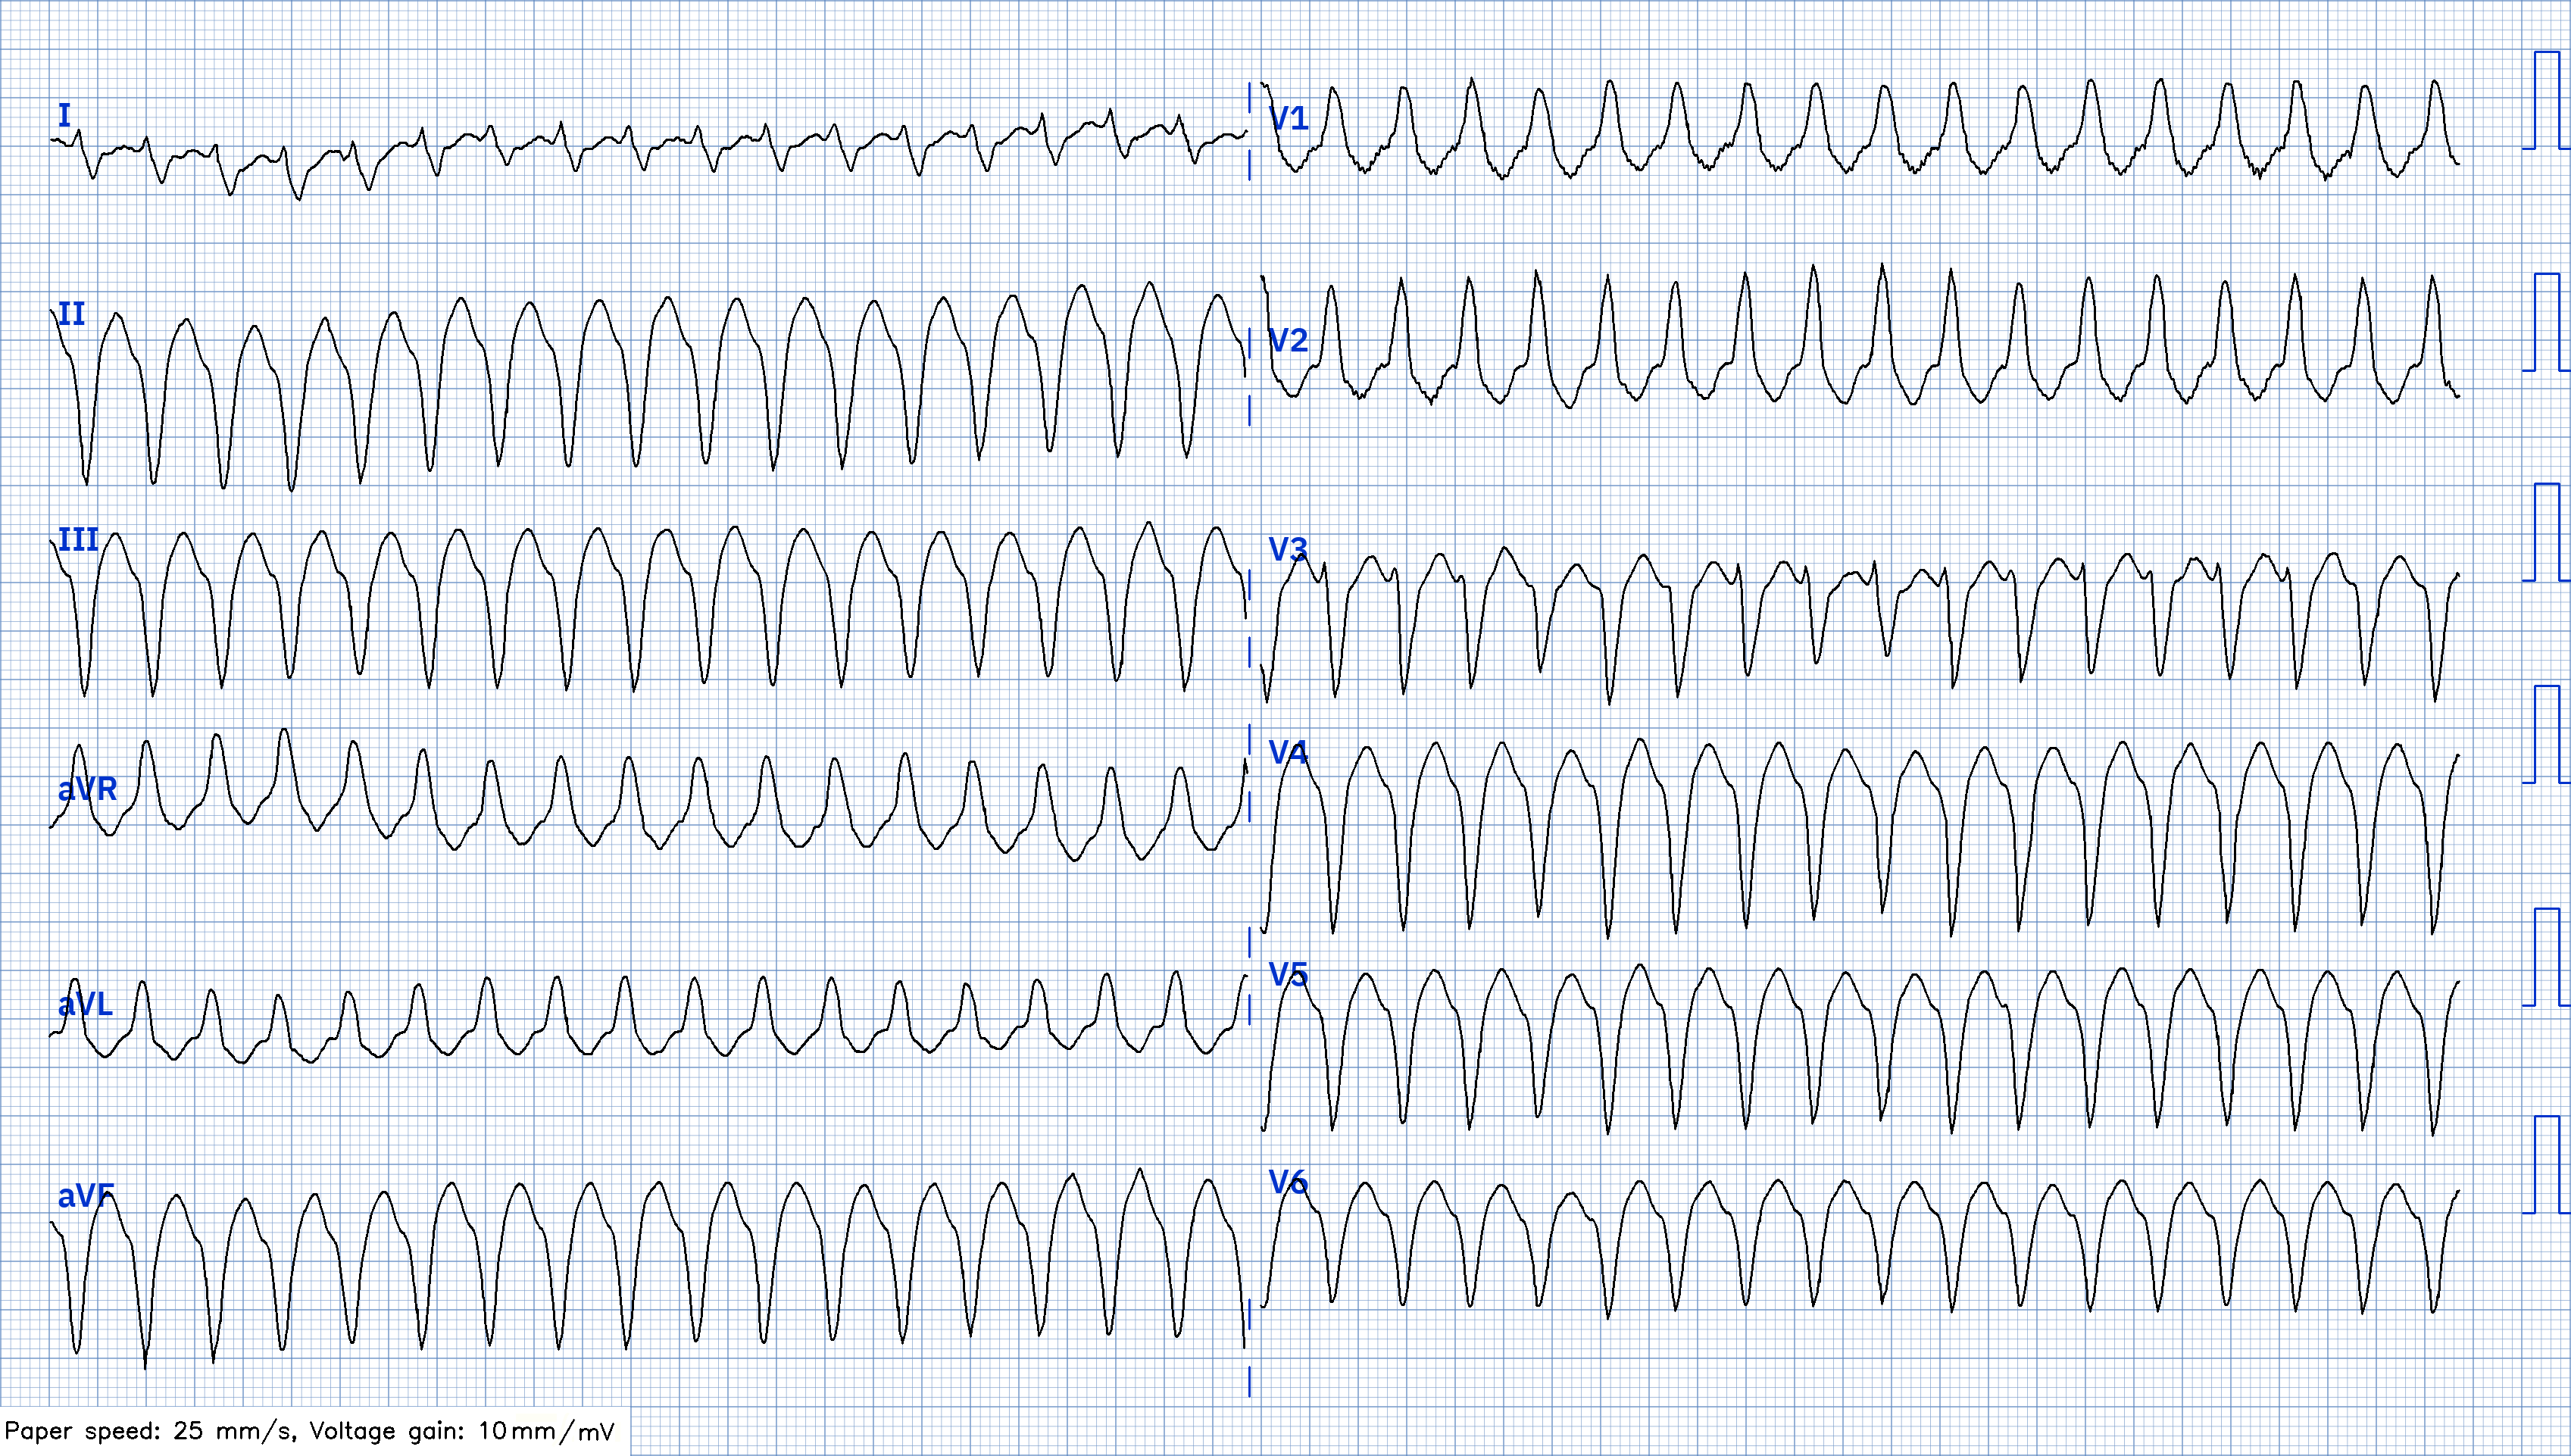Click the calibration pulse beside V4
2571x1456 pixels.
click(2546, 734)
